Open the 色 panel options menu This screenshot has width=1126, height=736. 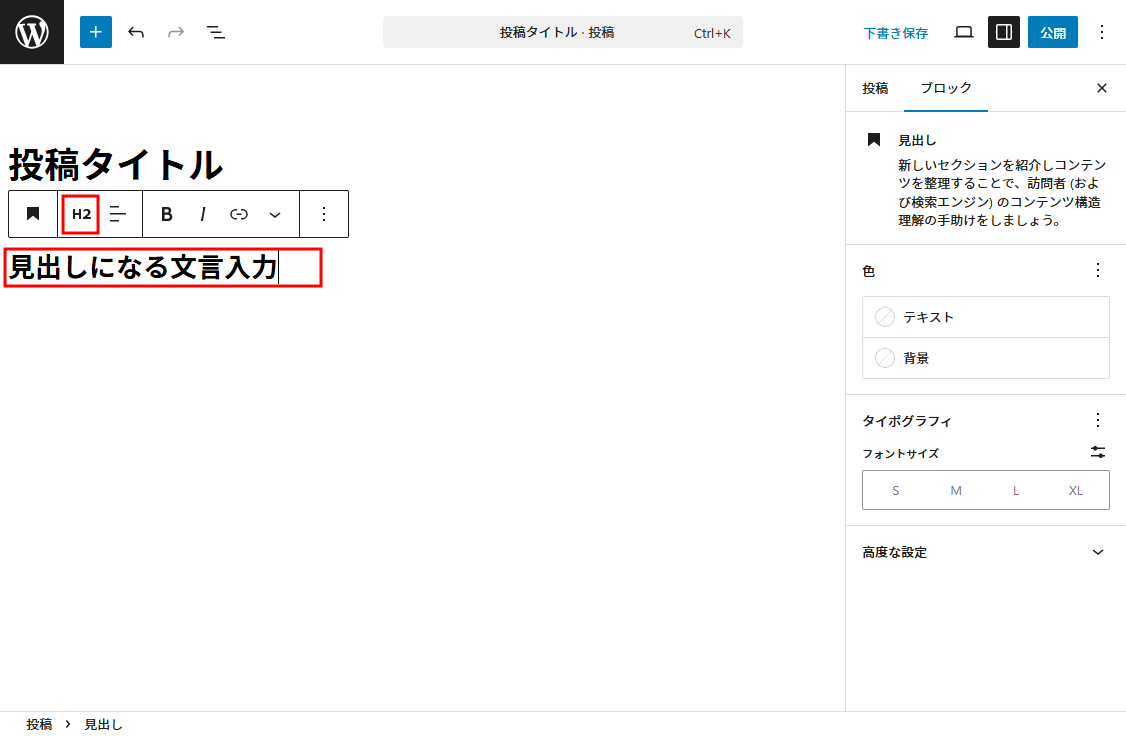(x=1097, y=270)
